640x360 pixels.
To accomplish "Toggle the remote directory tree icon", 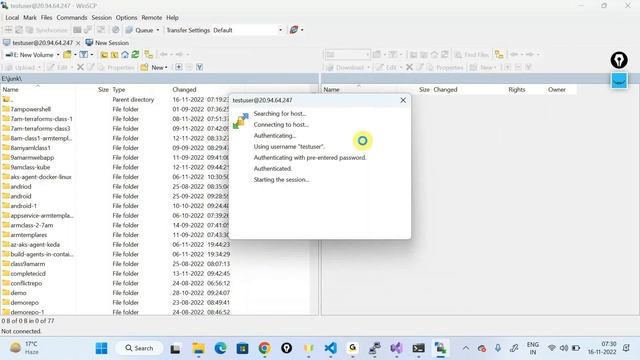I will 499,54.
